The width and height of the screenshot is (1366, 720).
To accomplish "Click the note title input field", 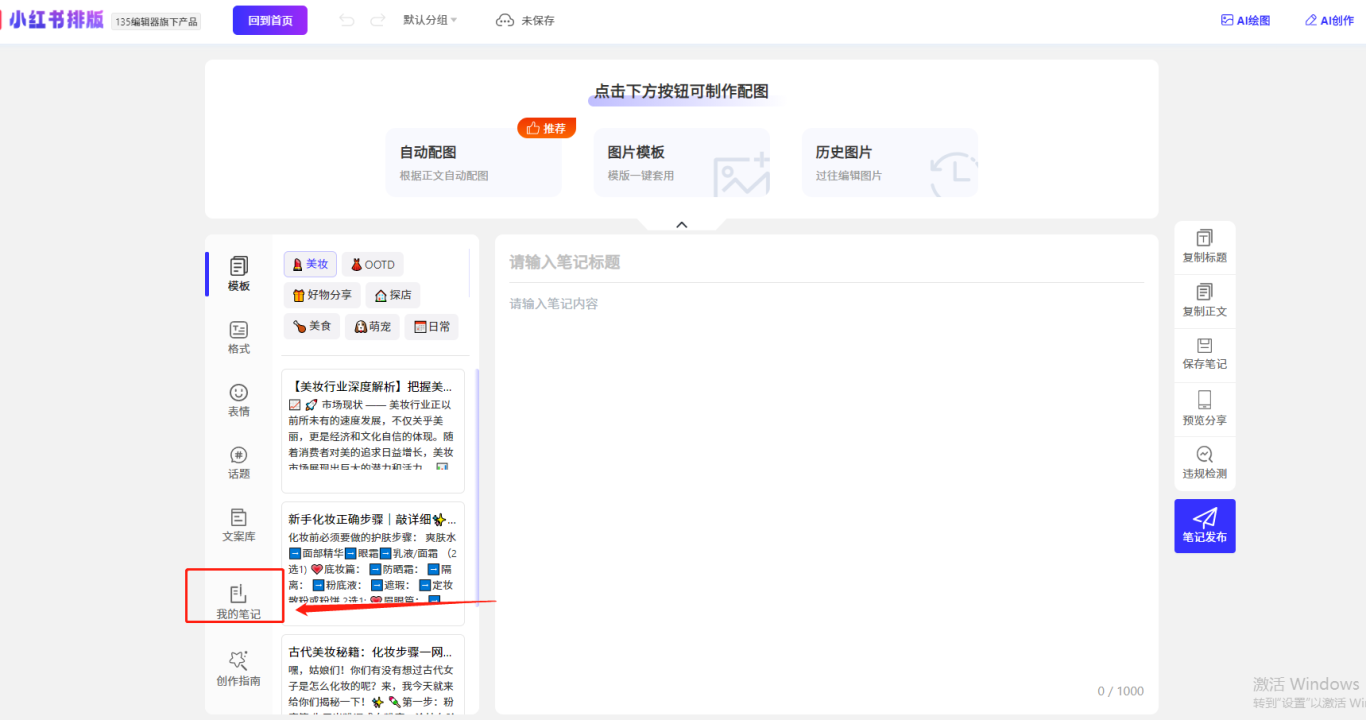I will 820,262.
